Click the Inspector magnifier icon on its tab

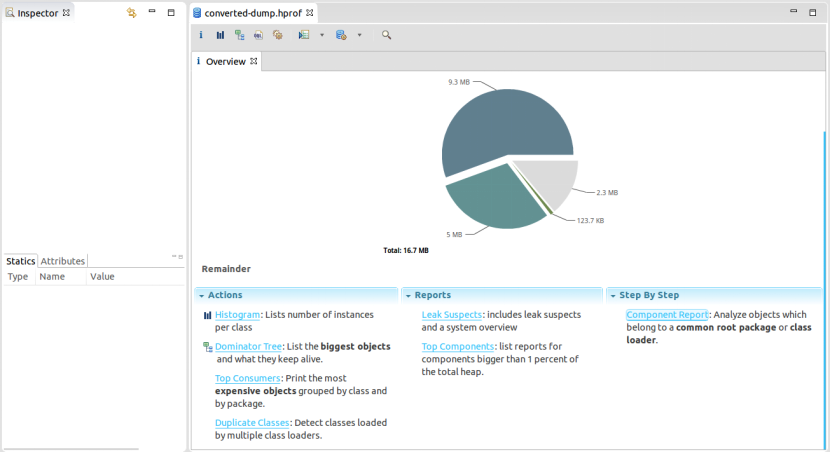click(x=10, y=12)
